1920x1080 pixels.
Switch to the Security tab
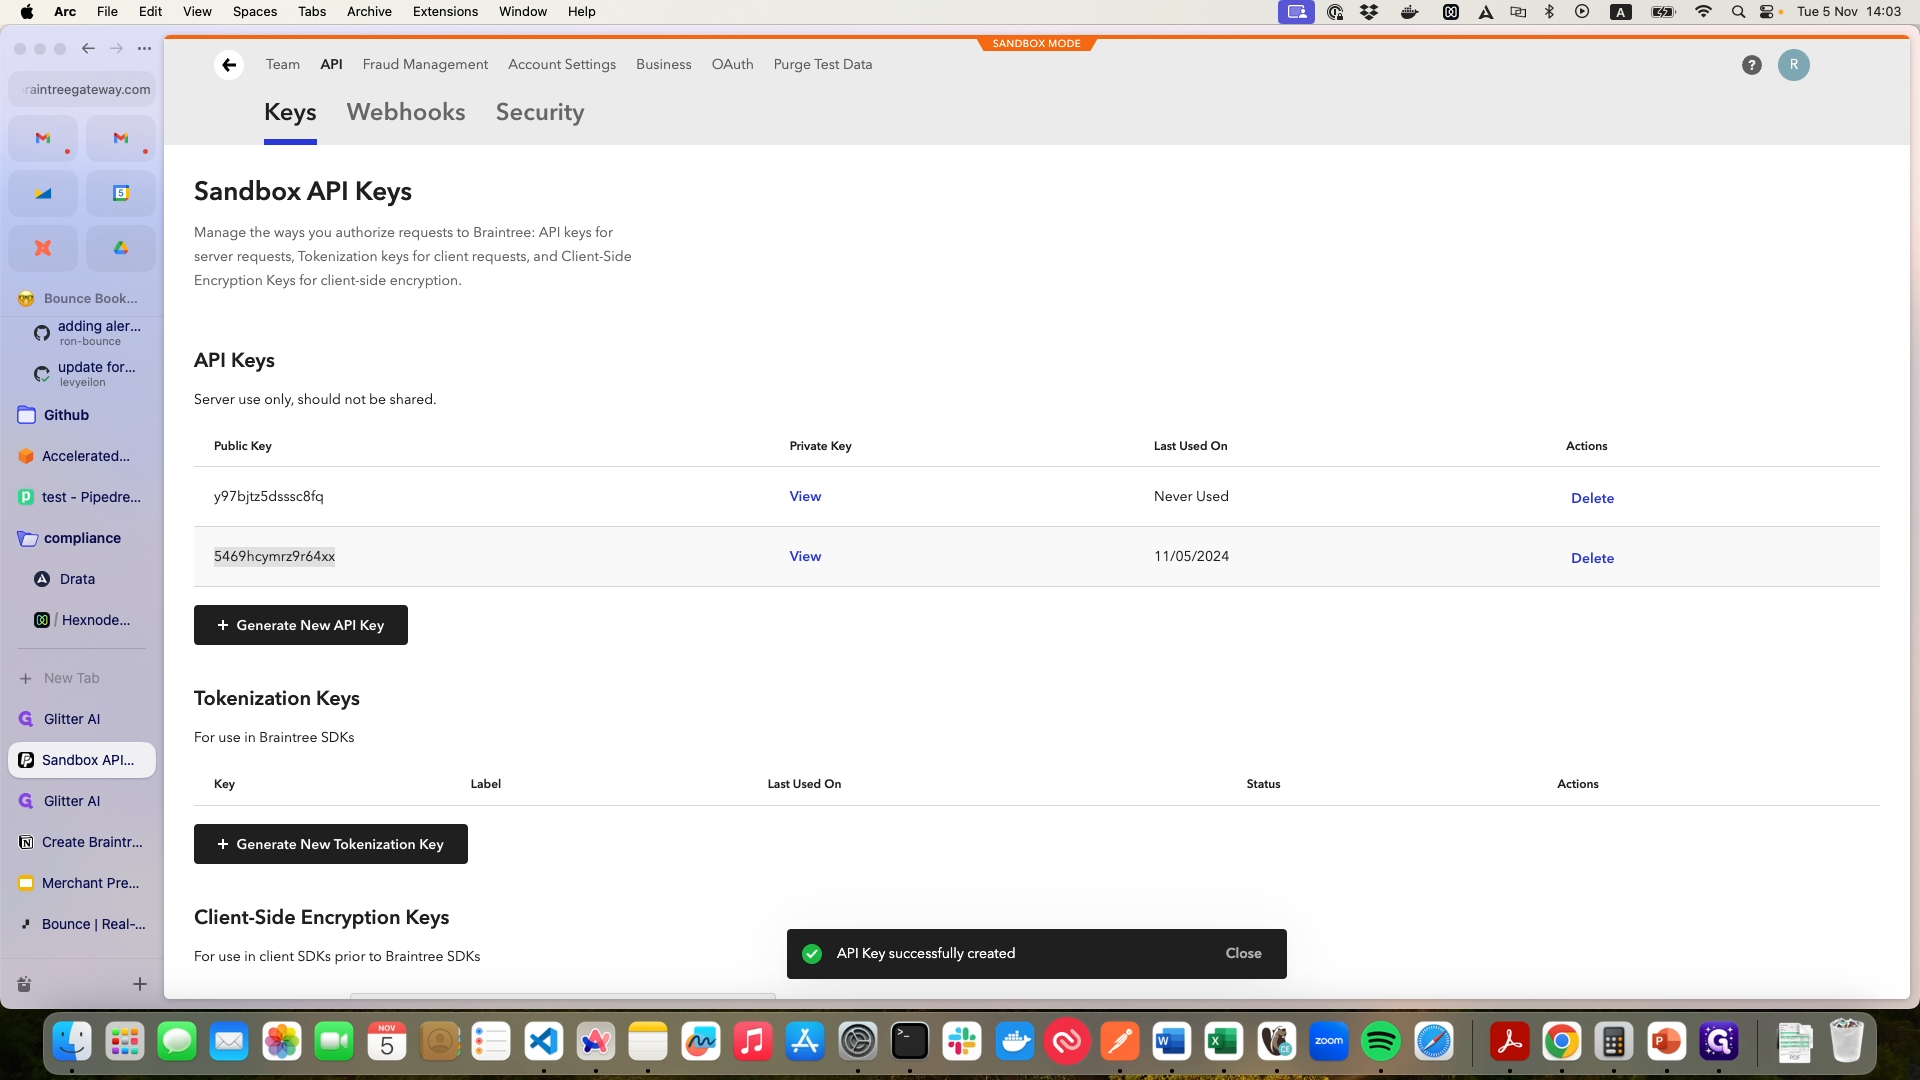pyautogui.click(x=540, y=112)
